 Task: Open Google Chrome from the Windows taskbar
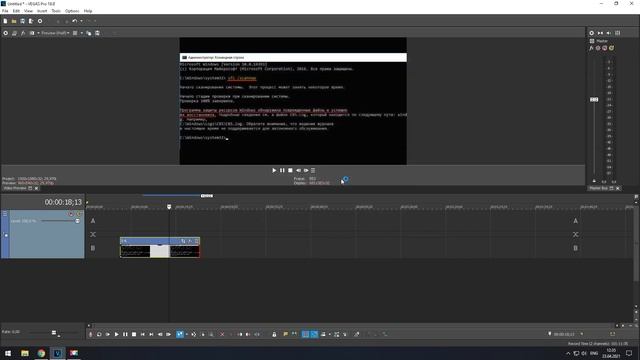coord(41,353)
